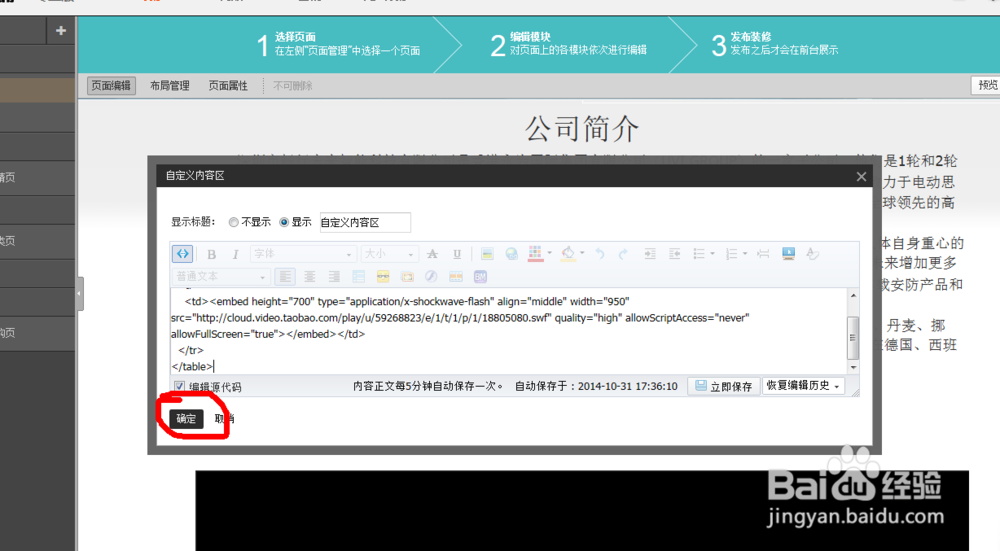Expand text color dropdown arrow
Screen dimensions: 1000x551
click(x=549, y=253)
